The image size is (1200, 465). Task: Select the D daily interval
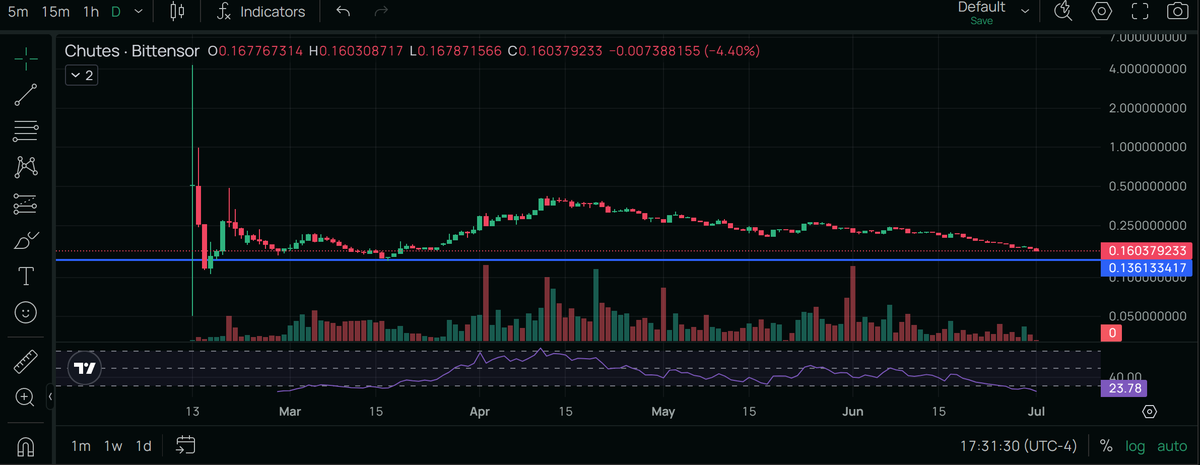116,12
